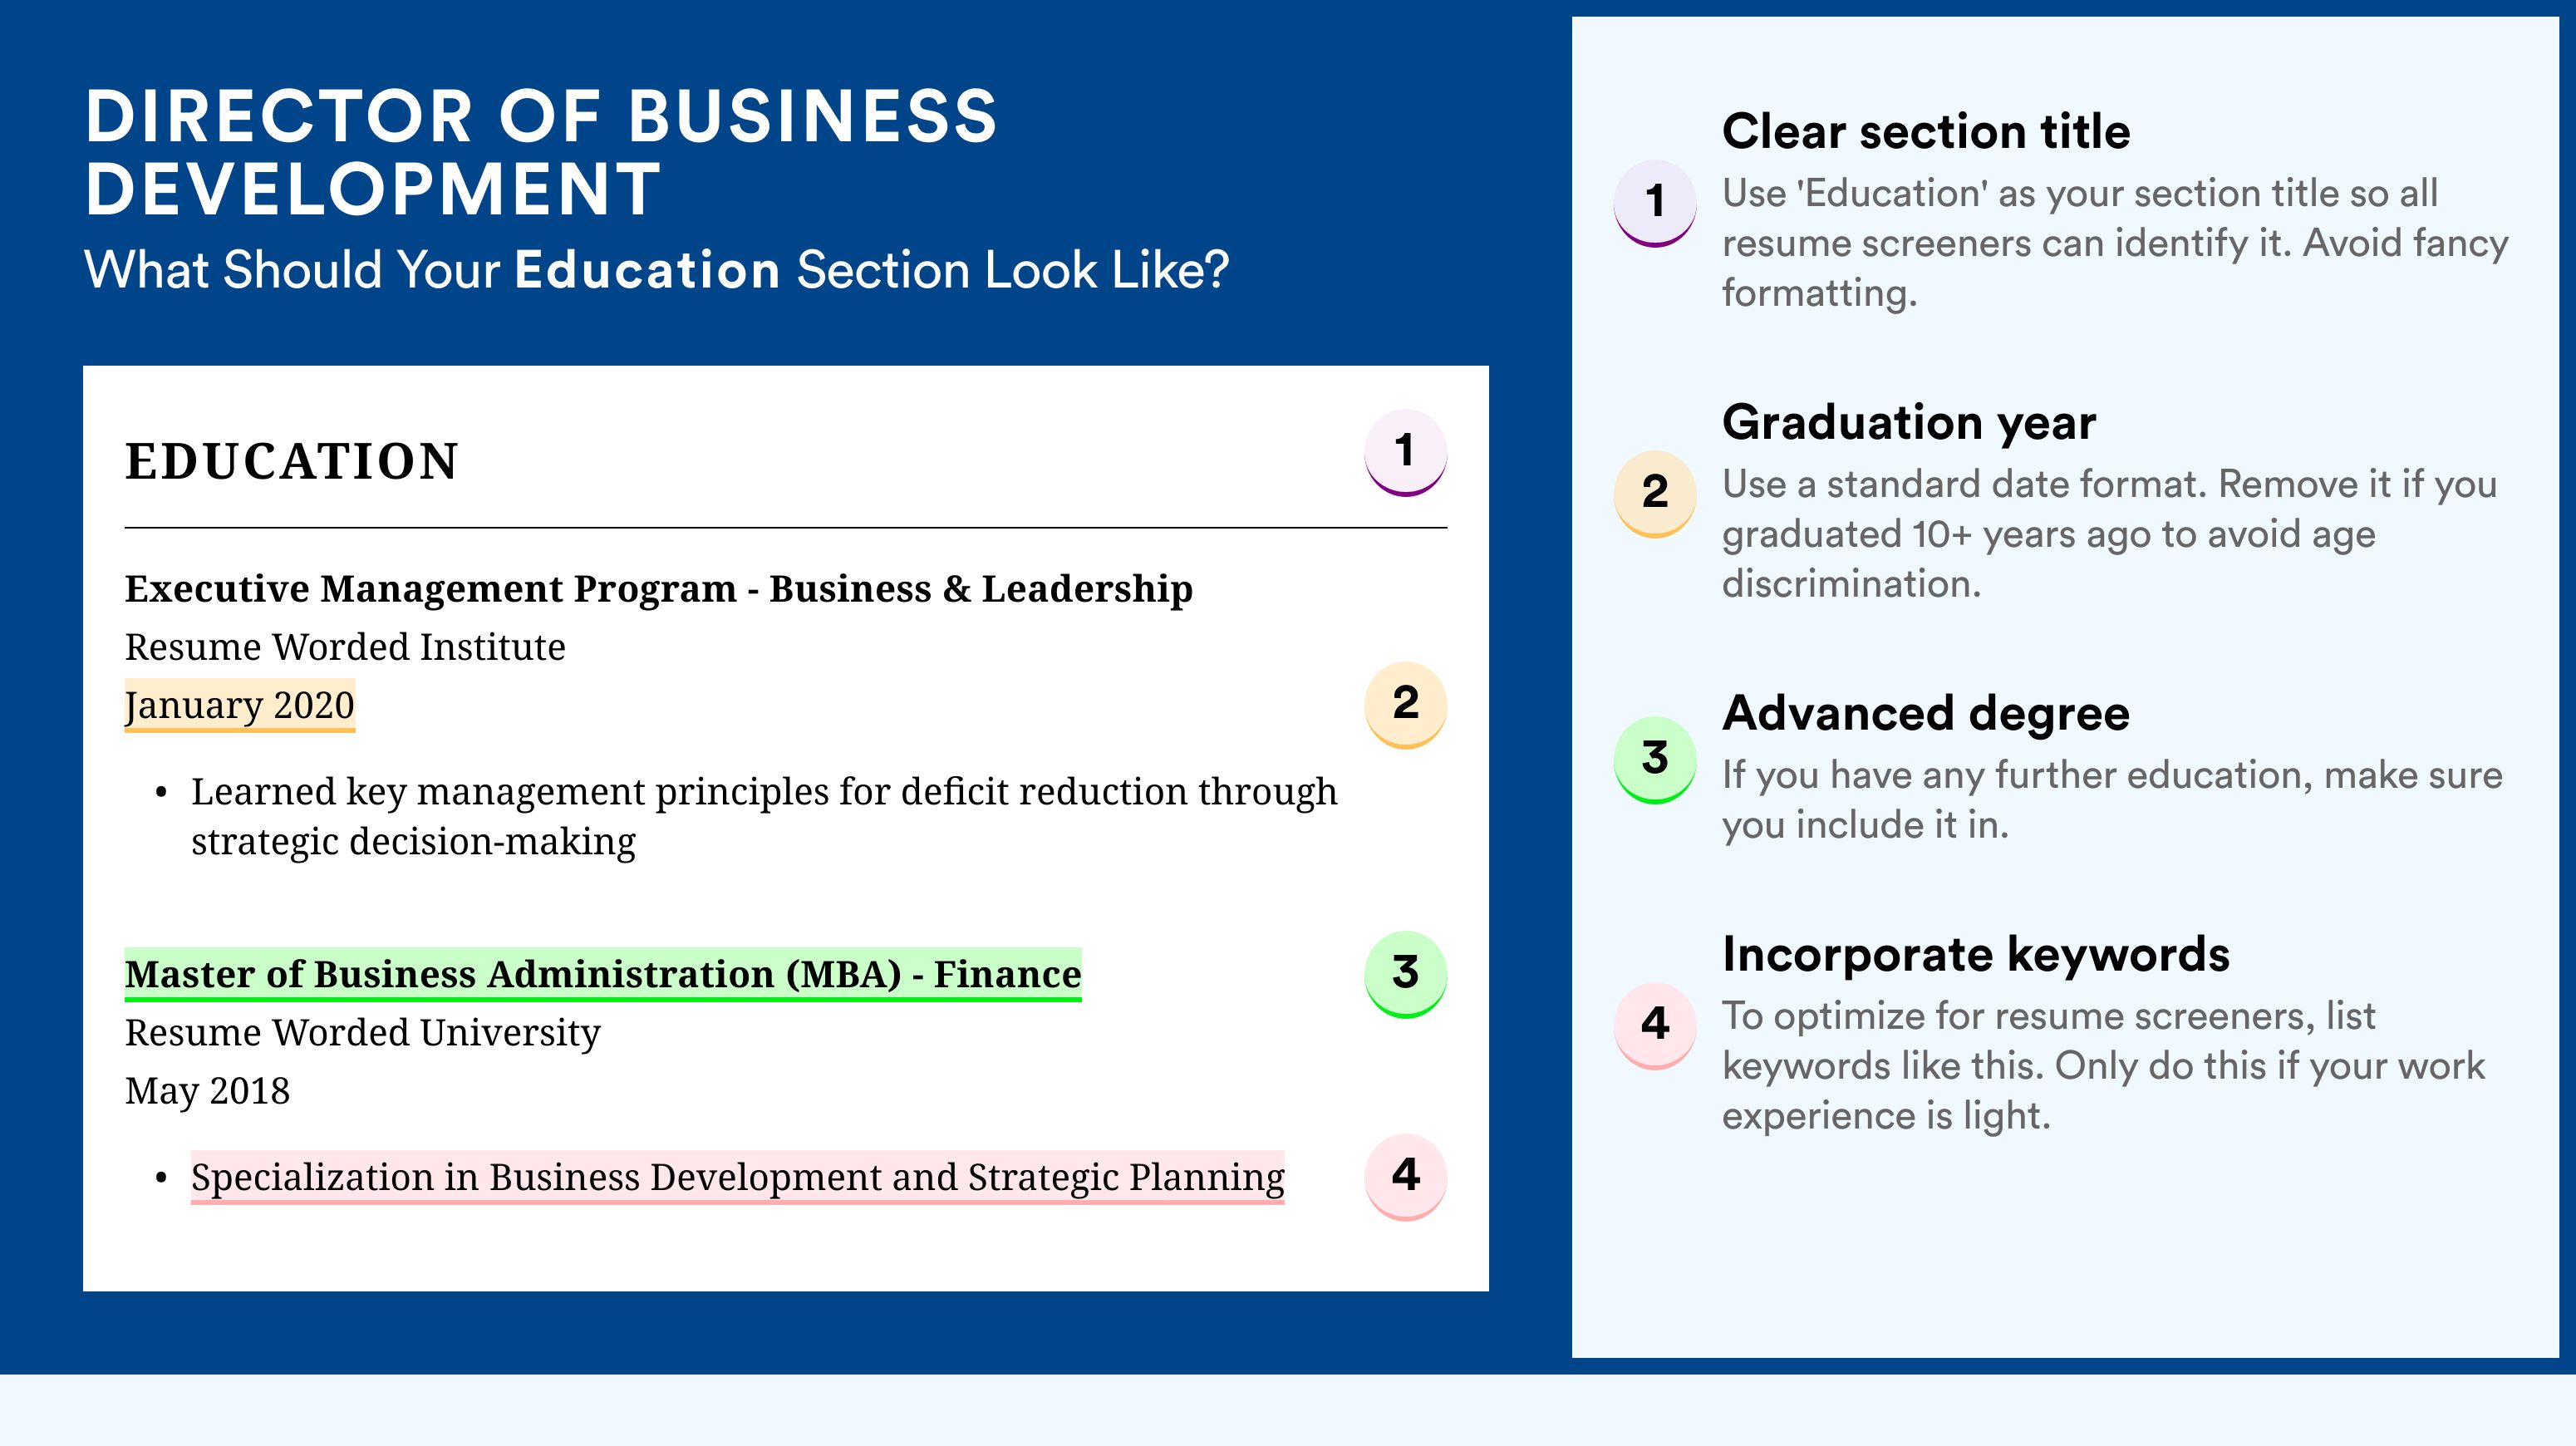Click the orange number 2 badge in the resume card
The height and width of the screenshot is (1446, 2576).
(x=1405, y=704)
